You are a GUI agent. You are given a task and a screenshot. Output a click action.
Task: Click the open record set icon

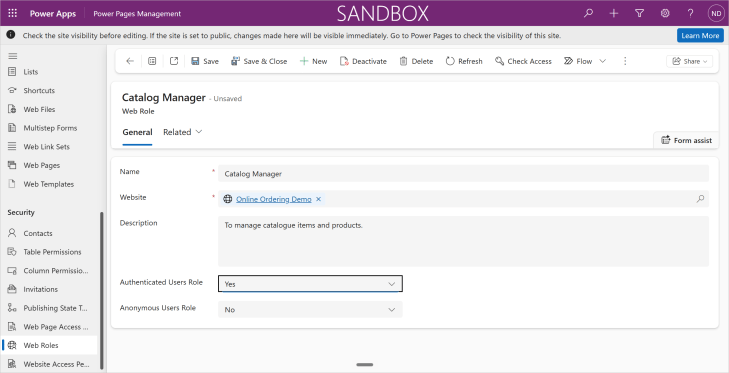coord(152,61)
